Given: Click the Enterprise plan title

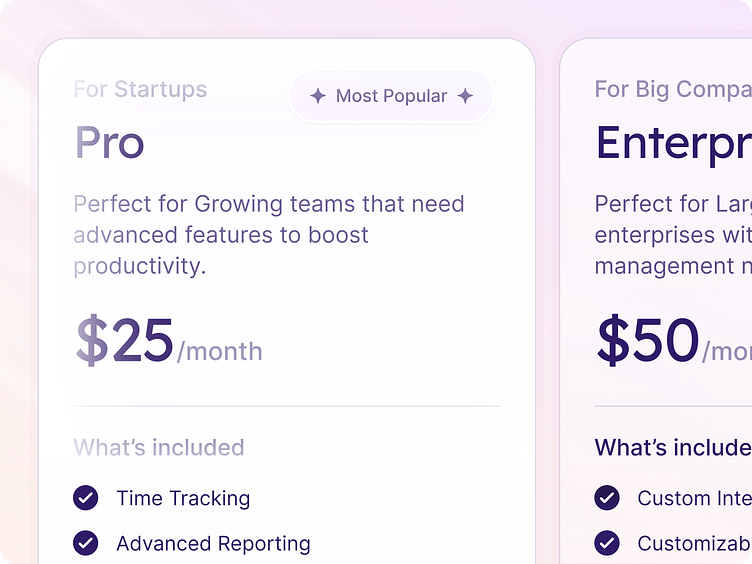Looking at the screenshot, I should pyautogui.click(x=673, y=144).
